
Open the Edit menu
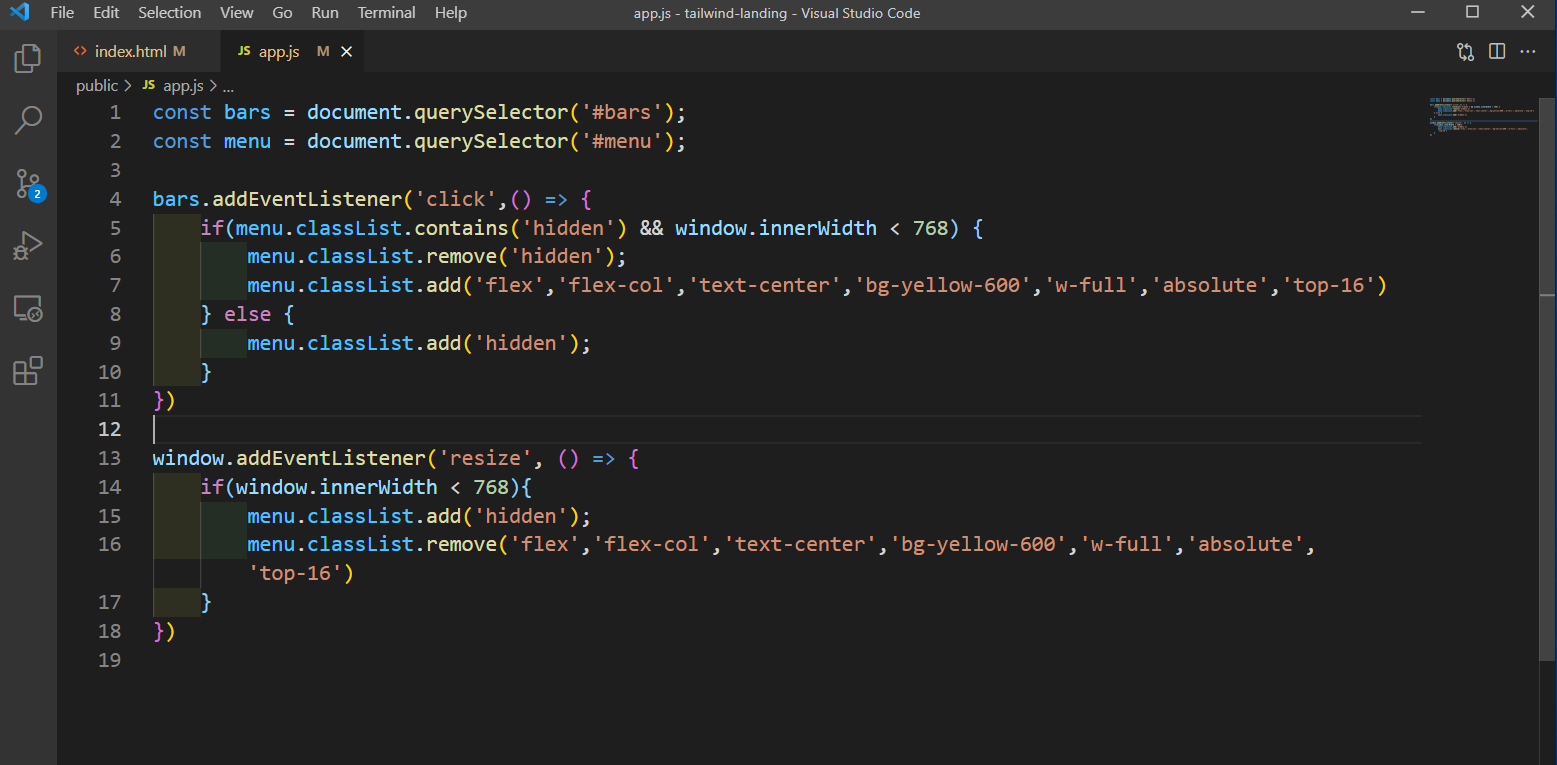pos(106,13)
